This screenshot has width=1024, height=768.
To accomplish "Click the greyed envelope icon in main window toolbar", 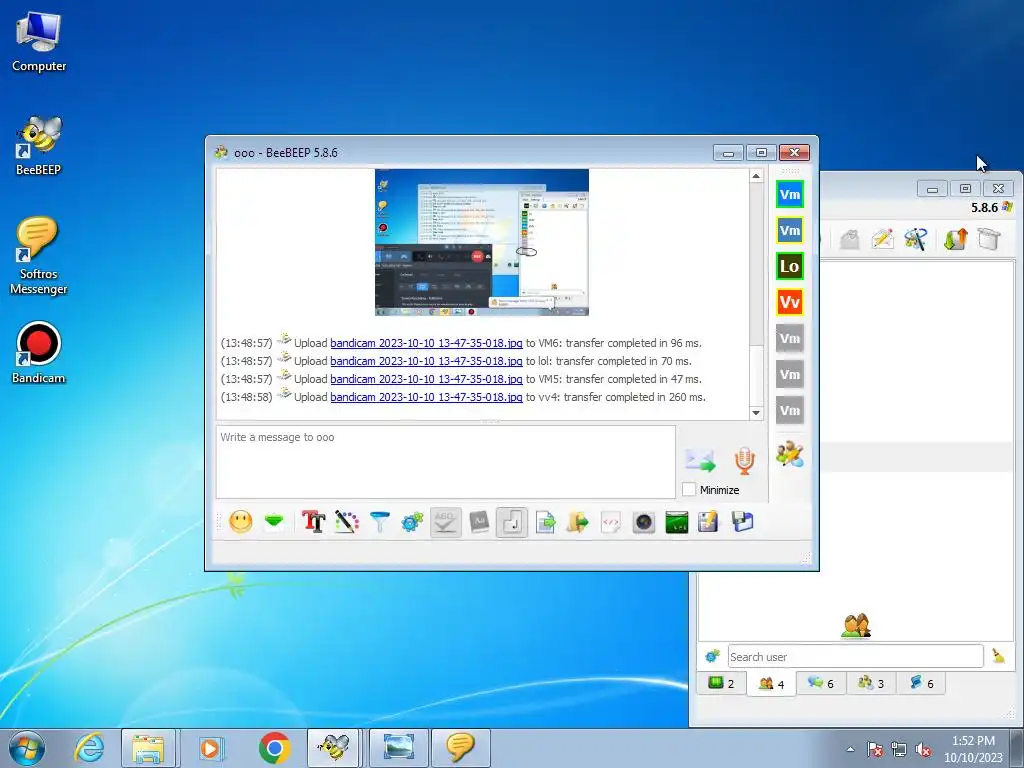I will click(849, 239).
